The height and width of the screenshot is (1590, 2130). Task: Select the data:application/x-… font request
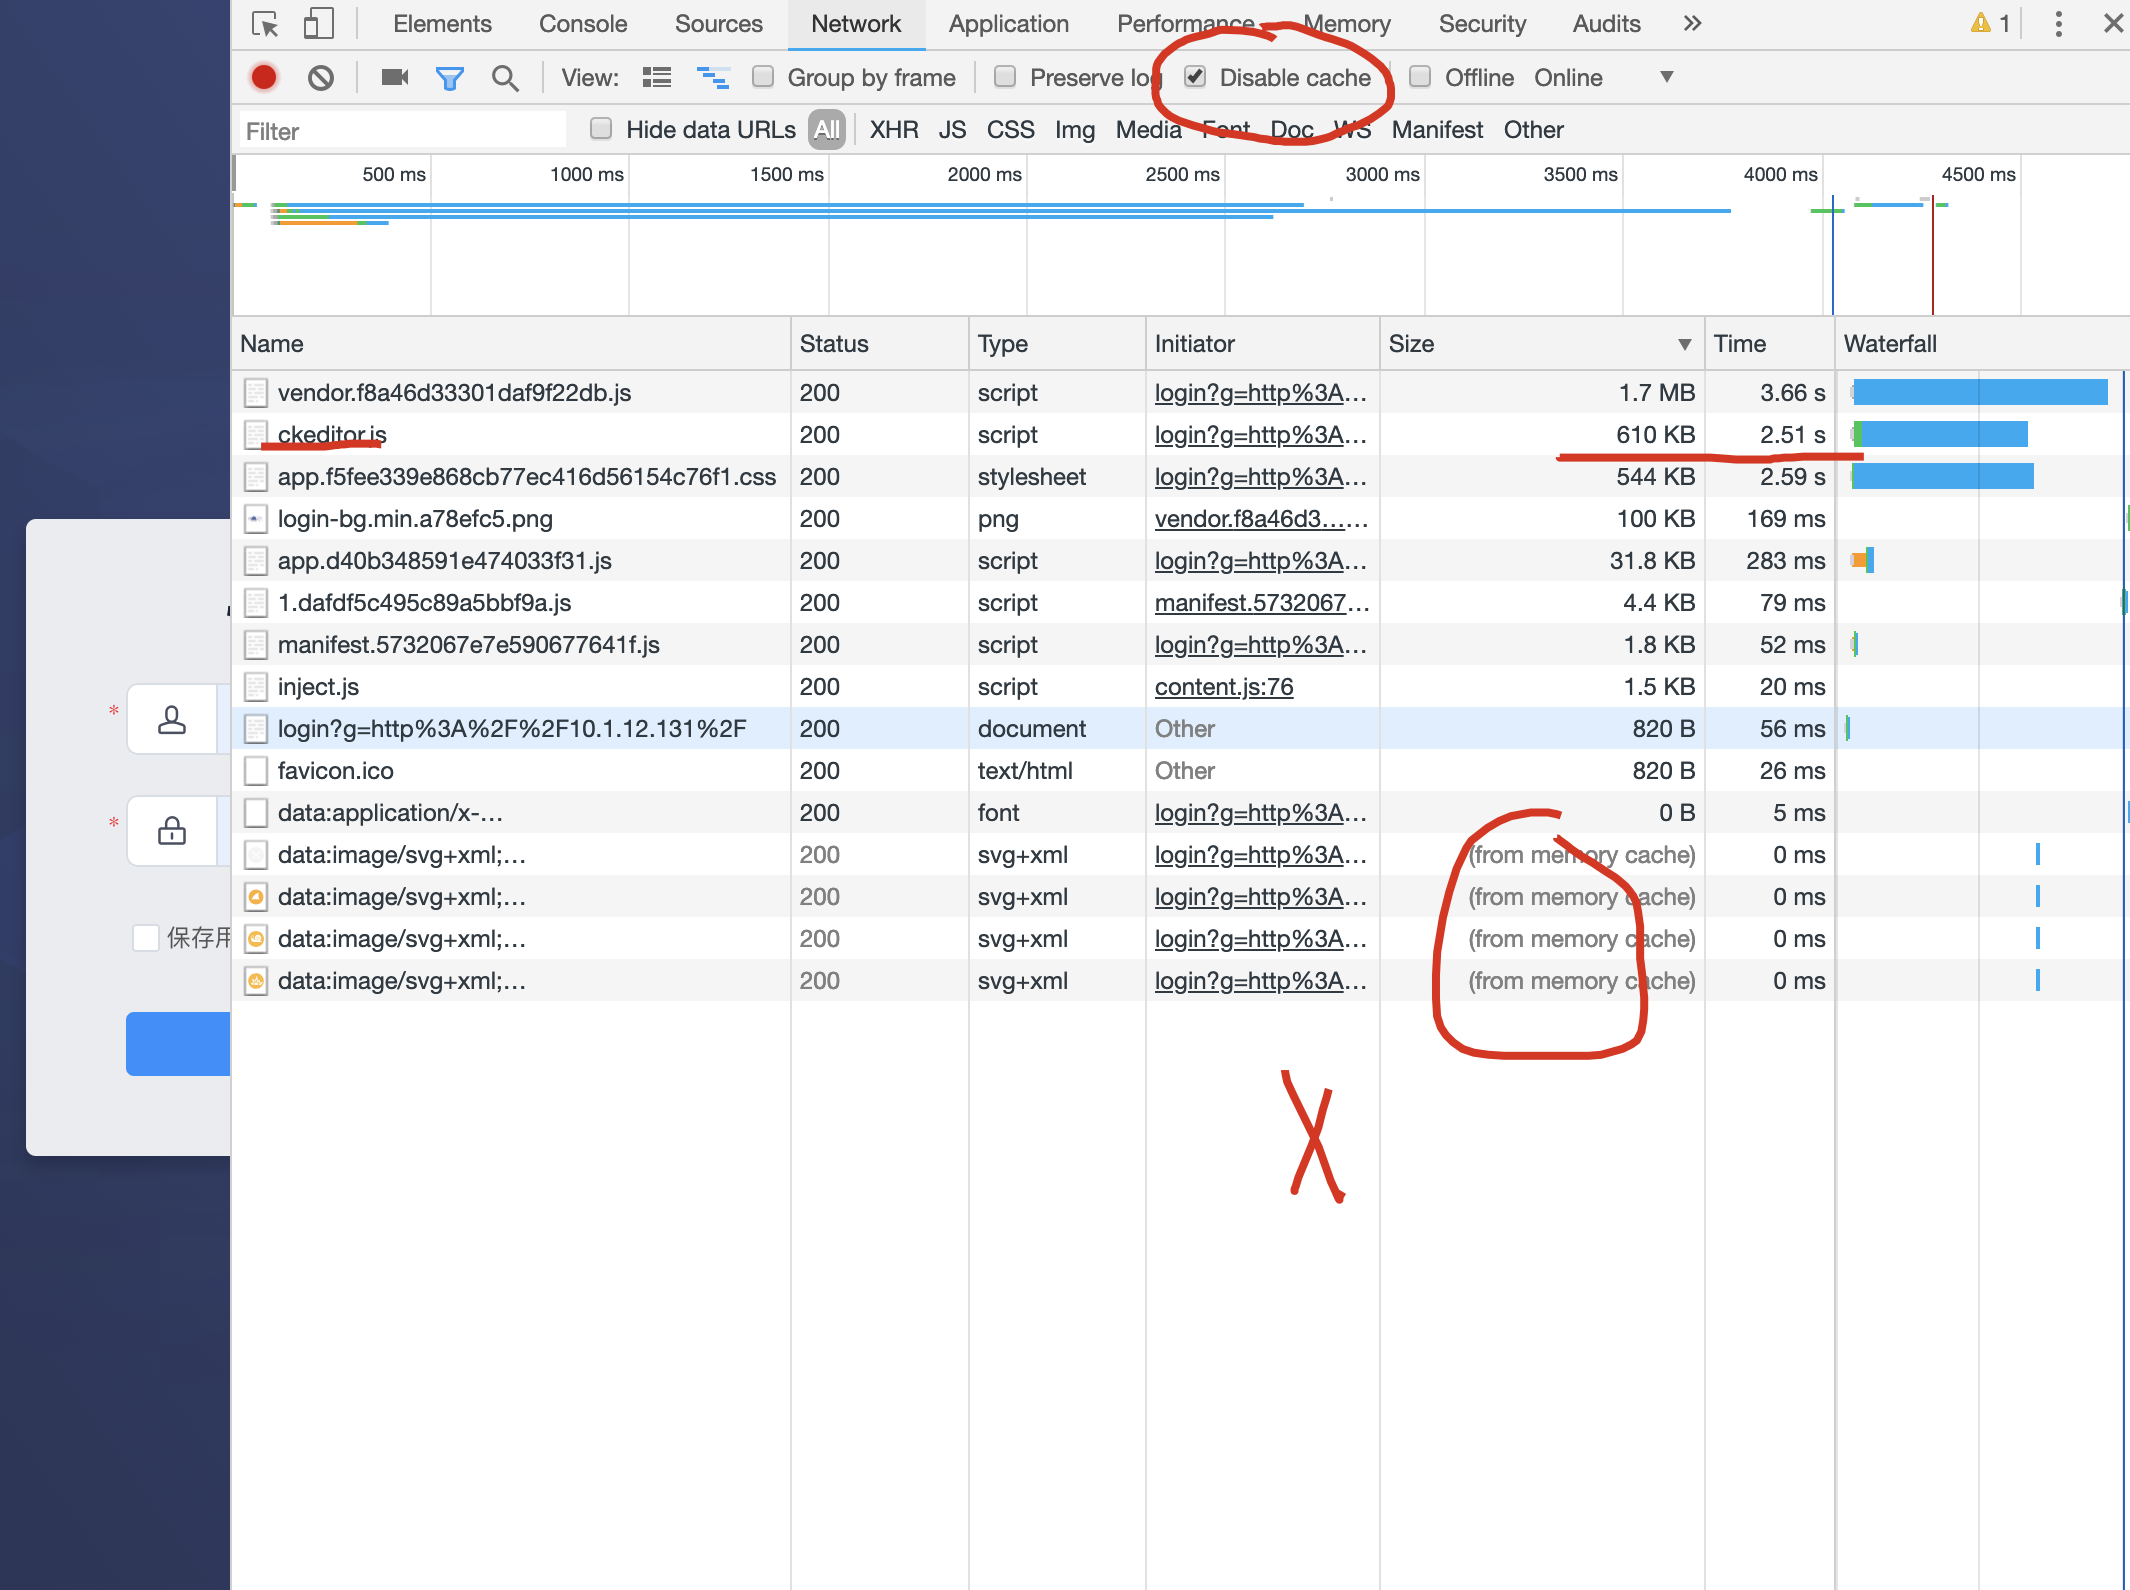coord(390,813)
